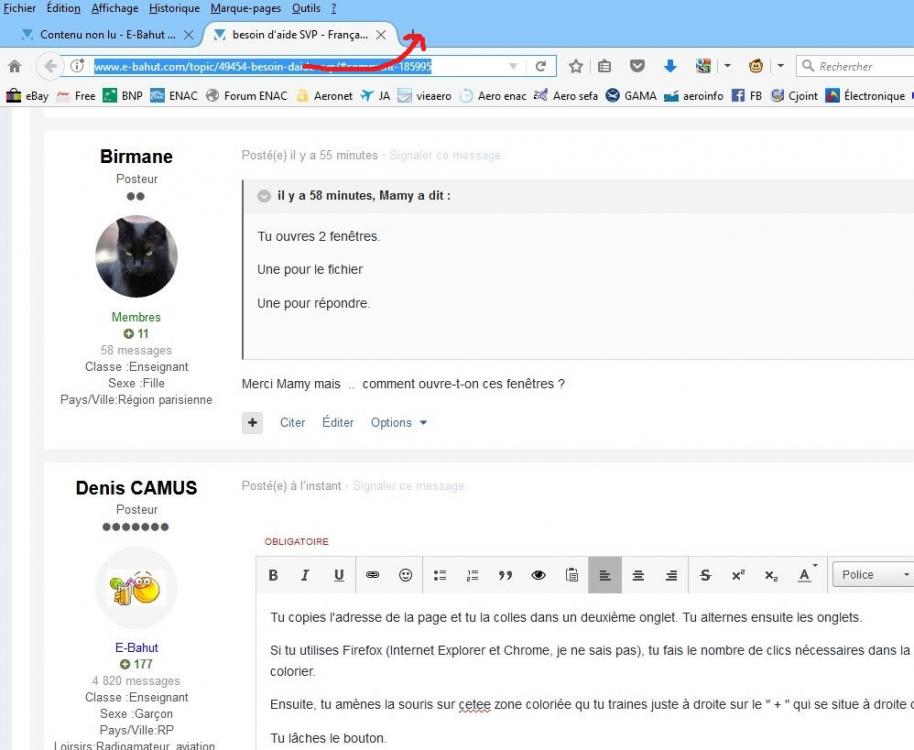Click the Firefox home icon
Viewport: 914px width, 750px height.
(x=15, y=66)
